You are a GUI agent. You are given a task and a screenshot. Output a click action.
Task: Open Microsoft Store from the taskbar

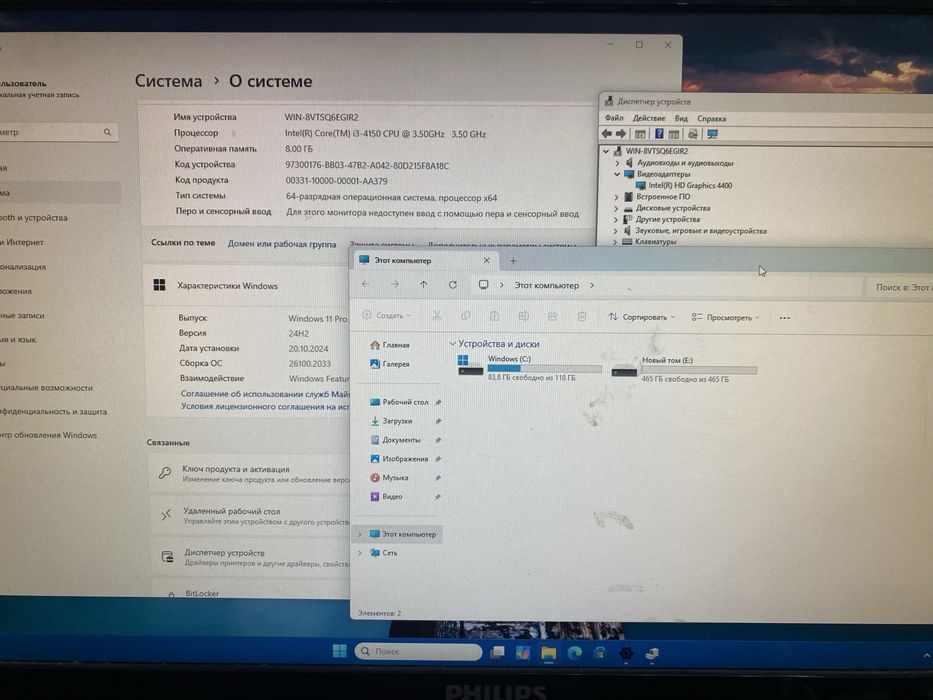click(x=600, y=654)
